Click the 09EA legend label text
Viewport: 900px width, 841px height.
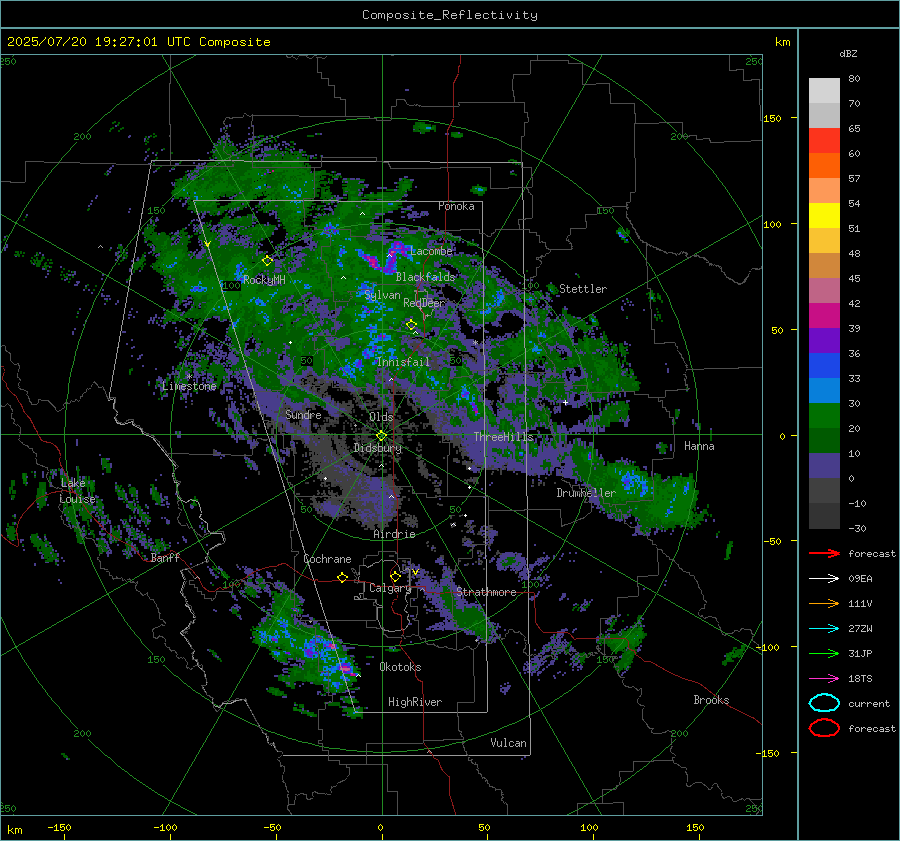click(x=860, y=579)
